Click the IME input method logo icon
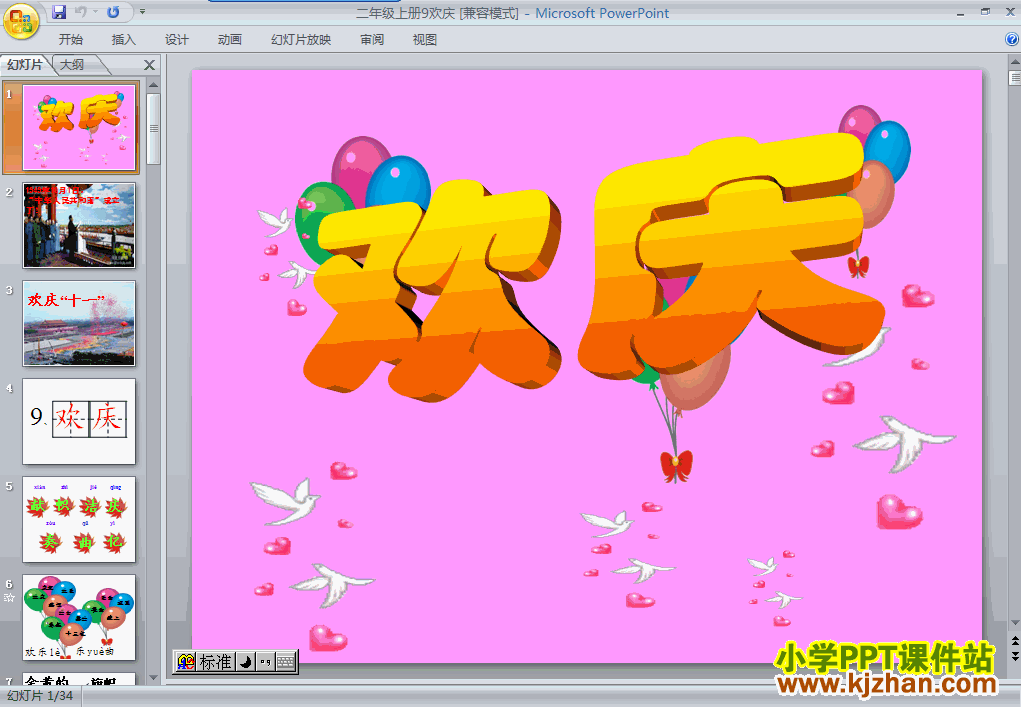This screenshot has height=707, width=1021. pyautogui.click(x=186, y=662)
